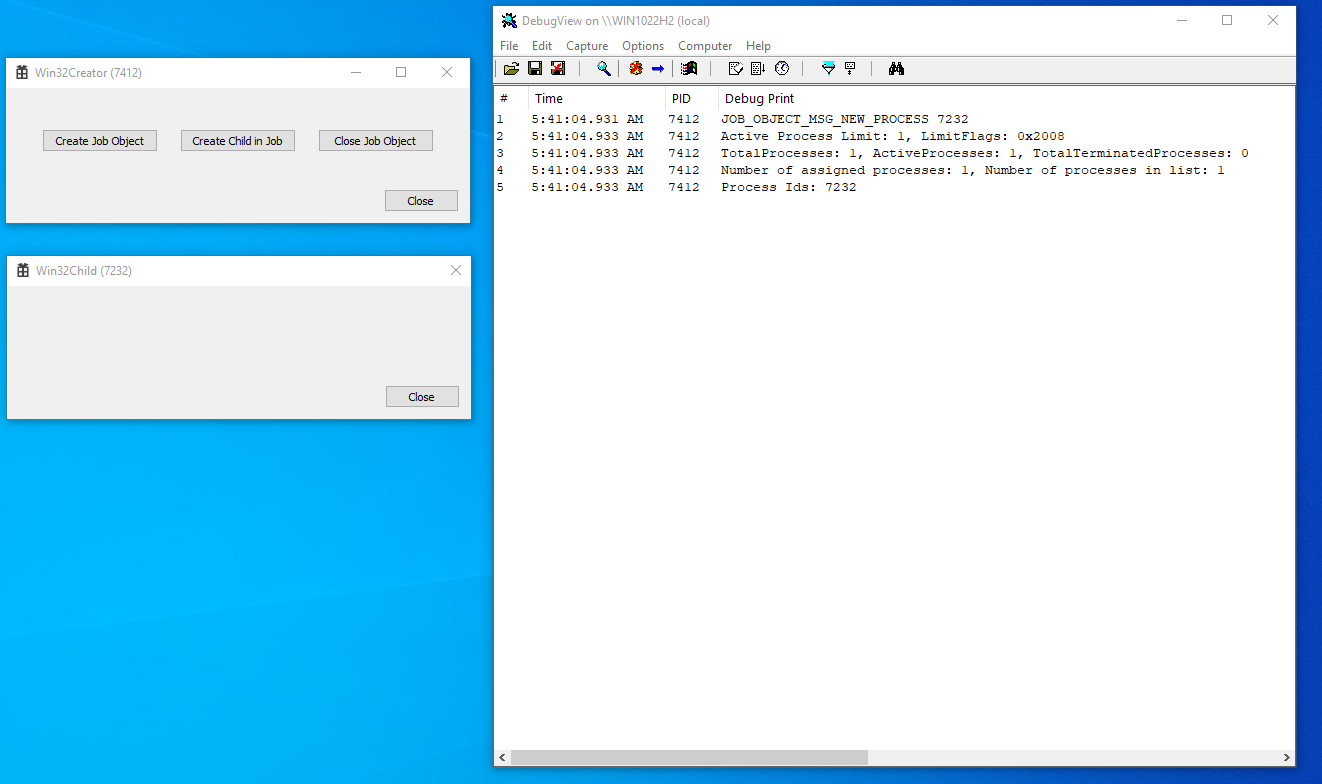The width and height of the screenshot is (1322, 784).
Task: Click Close button in Win32Creator window
Action: [421, 201]
